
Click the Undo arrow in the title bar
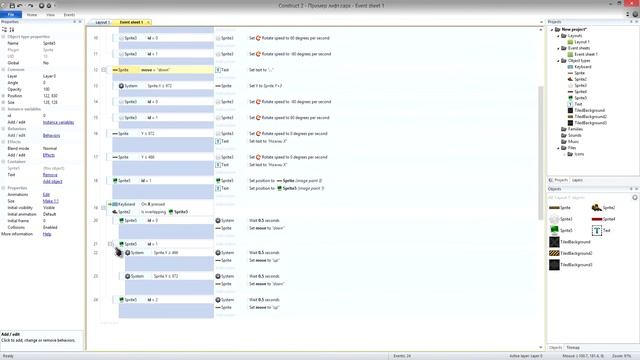pyautogui.click(x=20, y=6)
